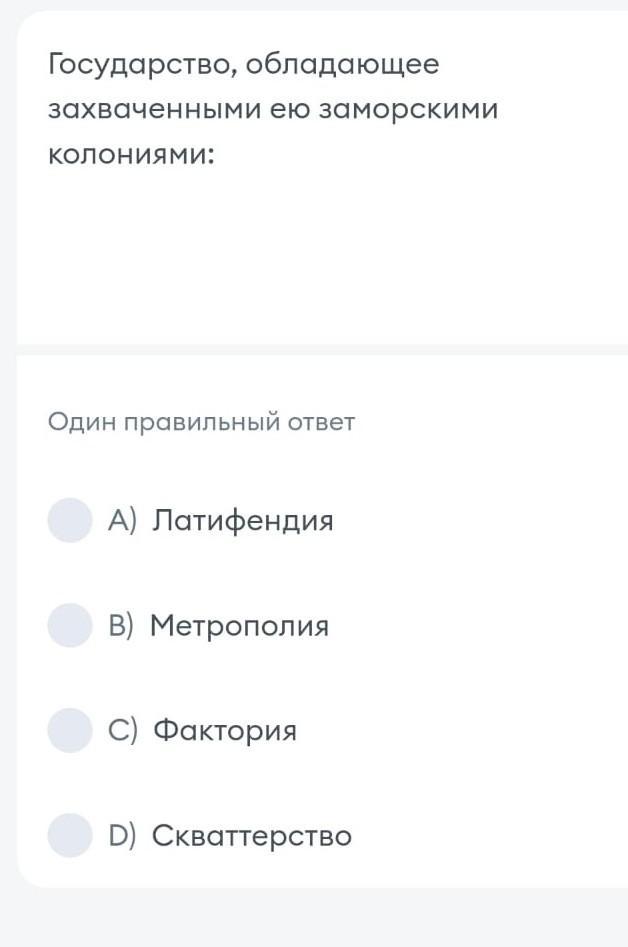
Task: Mark the radio button beside Скваттерство
Action: 70,835
